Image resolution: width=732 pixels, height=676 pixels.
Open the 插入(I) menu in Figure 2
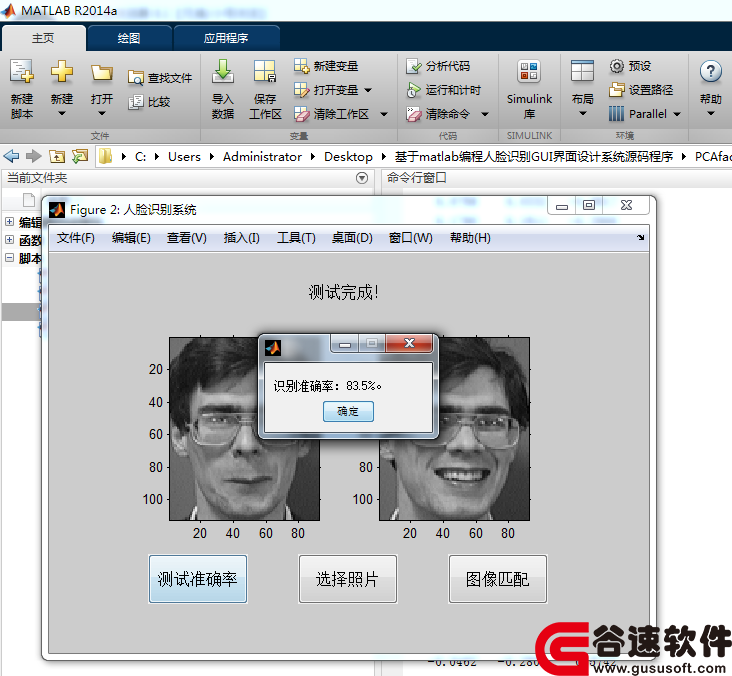[x=241, y=238]
